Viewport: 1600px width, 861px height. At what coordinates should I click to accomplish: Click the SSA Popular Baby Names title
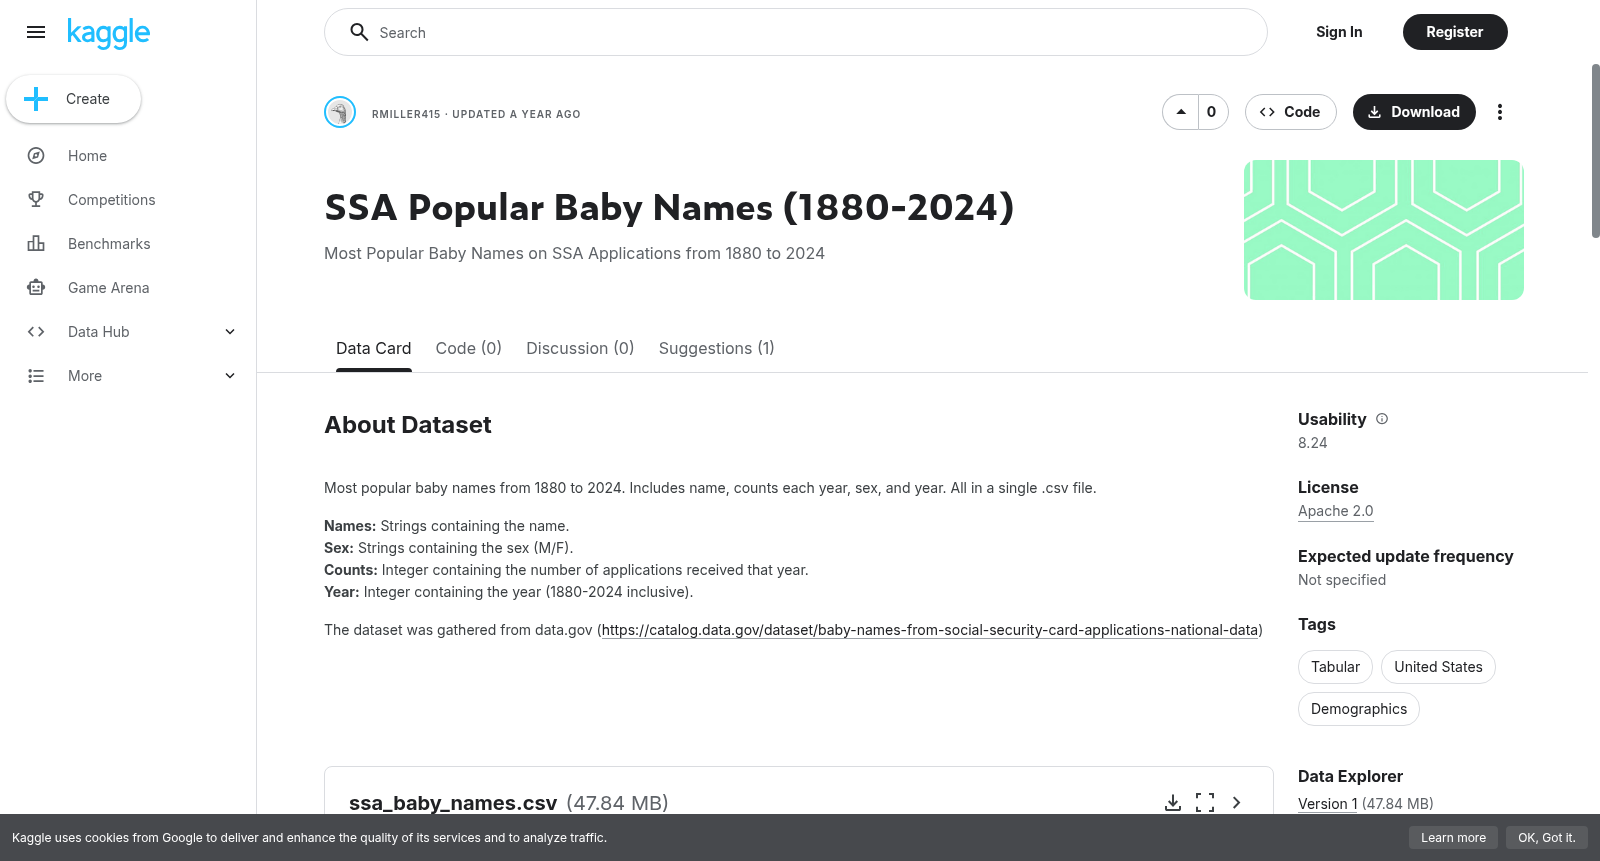669,208
